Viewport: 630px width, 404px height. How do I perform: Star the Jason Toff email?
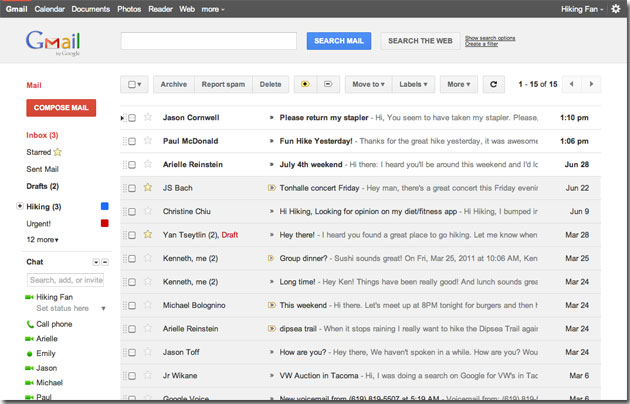(148, 351)
